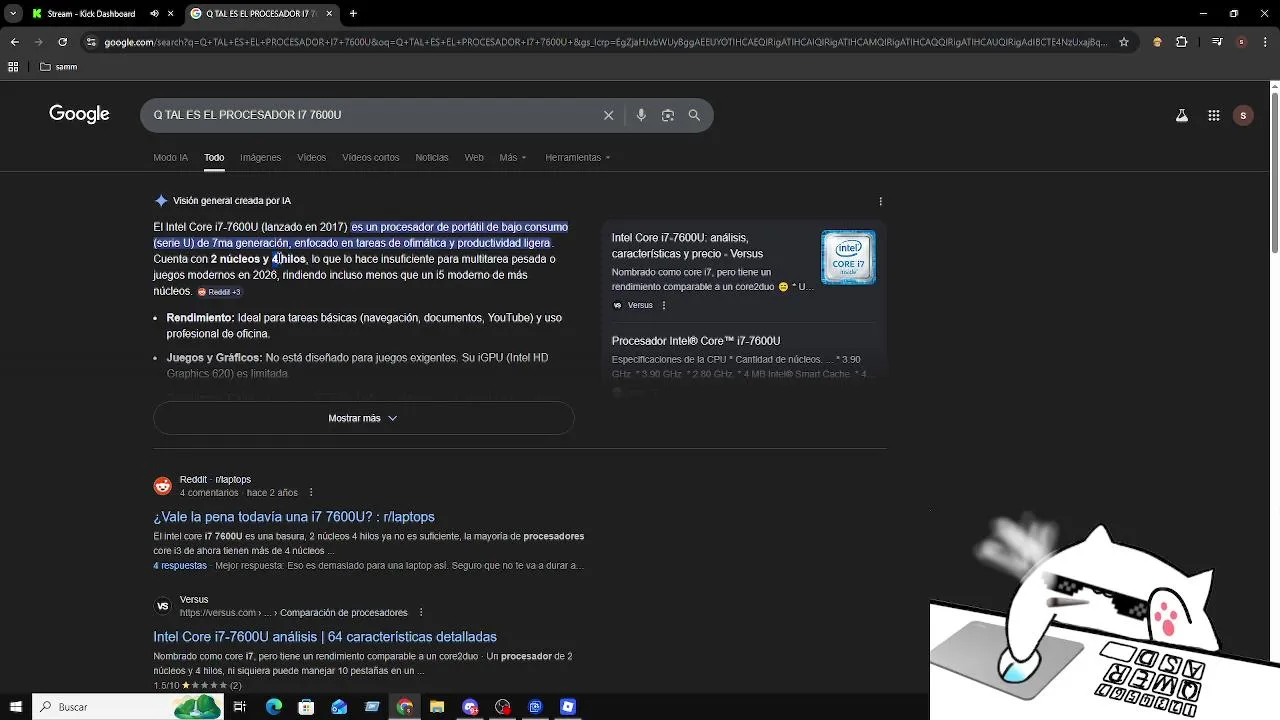Open Roblox from the taskbar
This screenshot has width=1280, height=720.
tap(568, 707)
